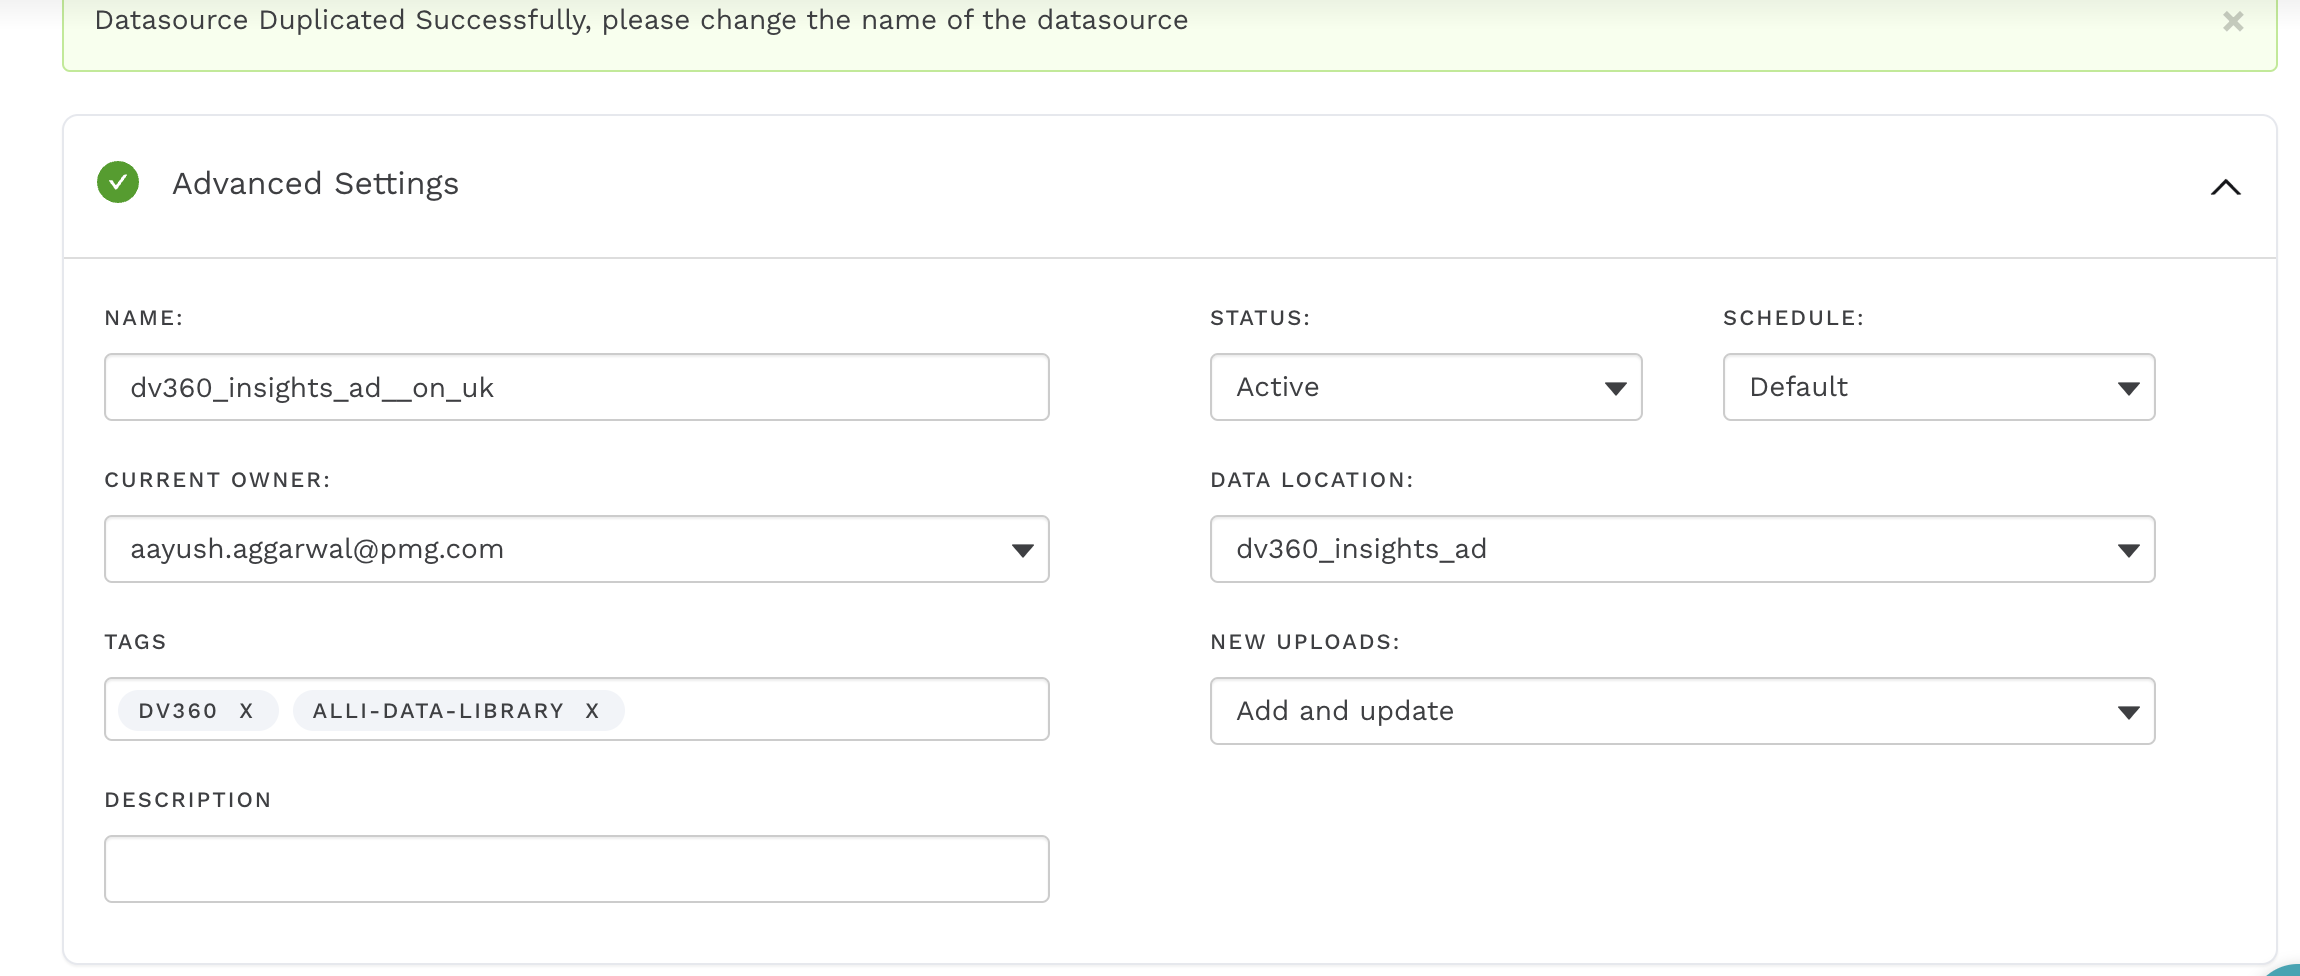Image resolution: width=2300 pixels, height=976 pixels.
Task: Click the DV360 tag chip label
Action: click(x=178, y=711)
